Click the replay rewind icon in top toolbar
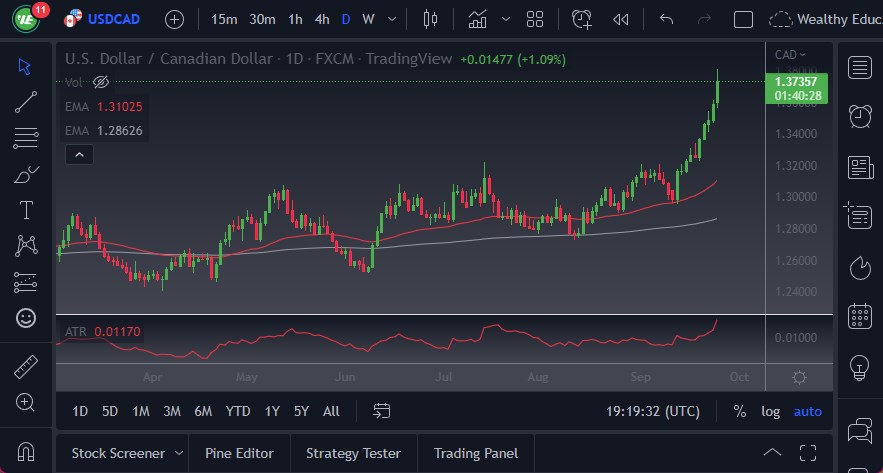This screenshot has width=883, height=473. 621,19
